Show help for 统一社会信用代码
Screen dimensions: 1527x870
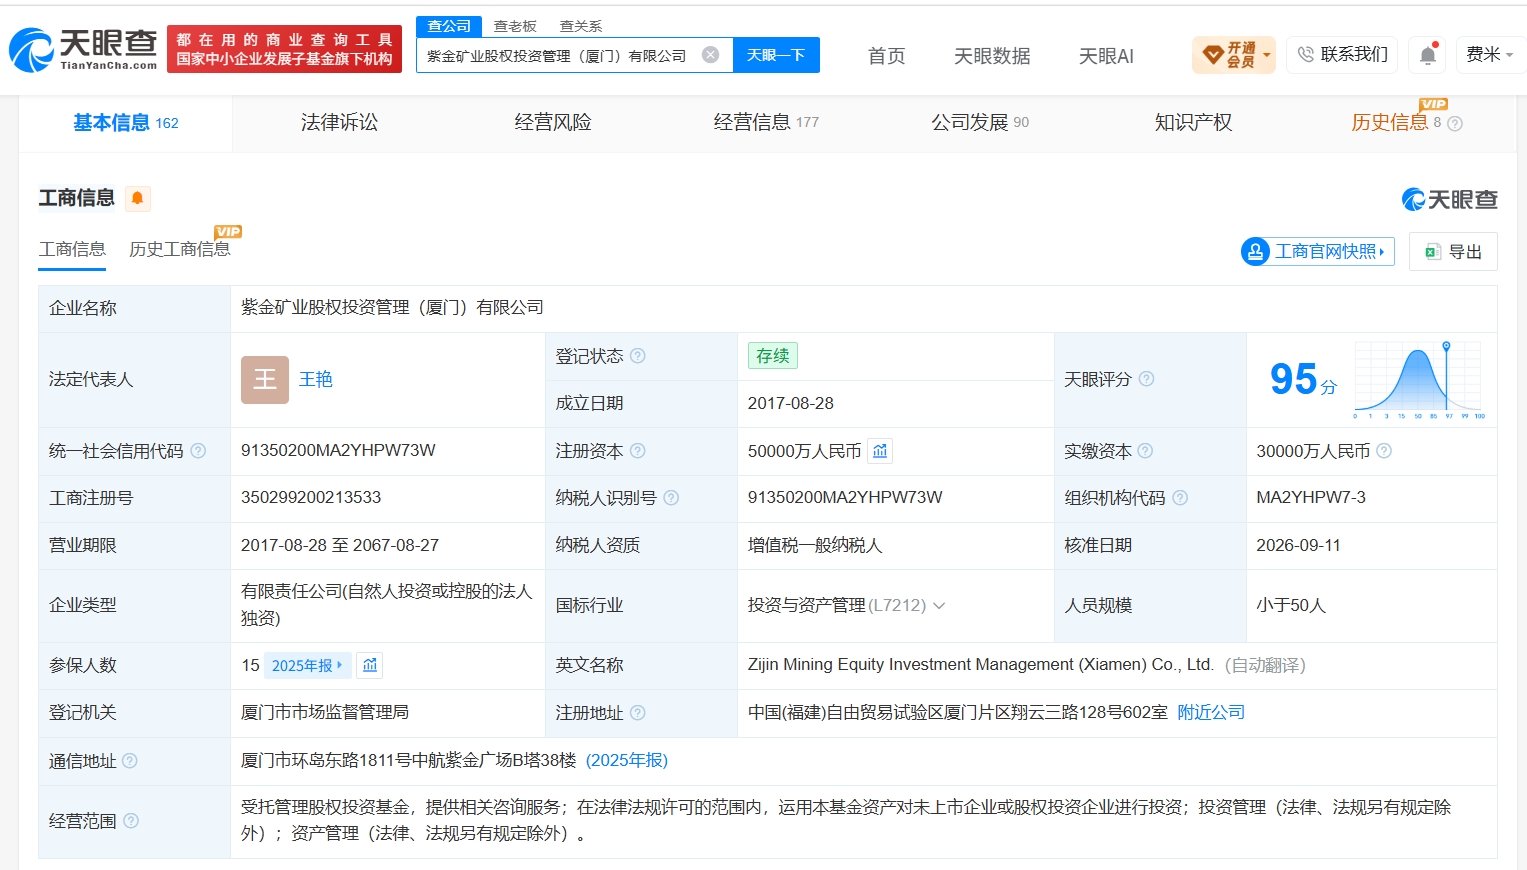tap(198, 451)
